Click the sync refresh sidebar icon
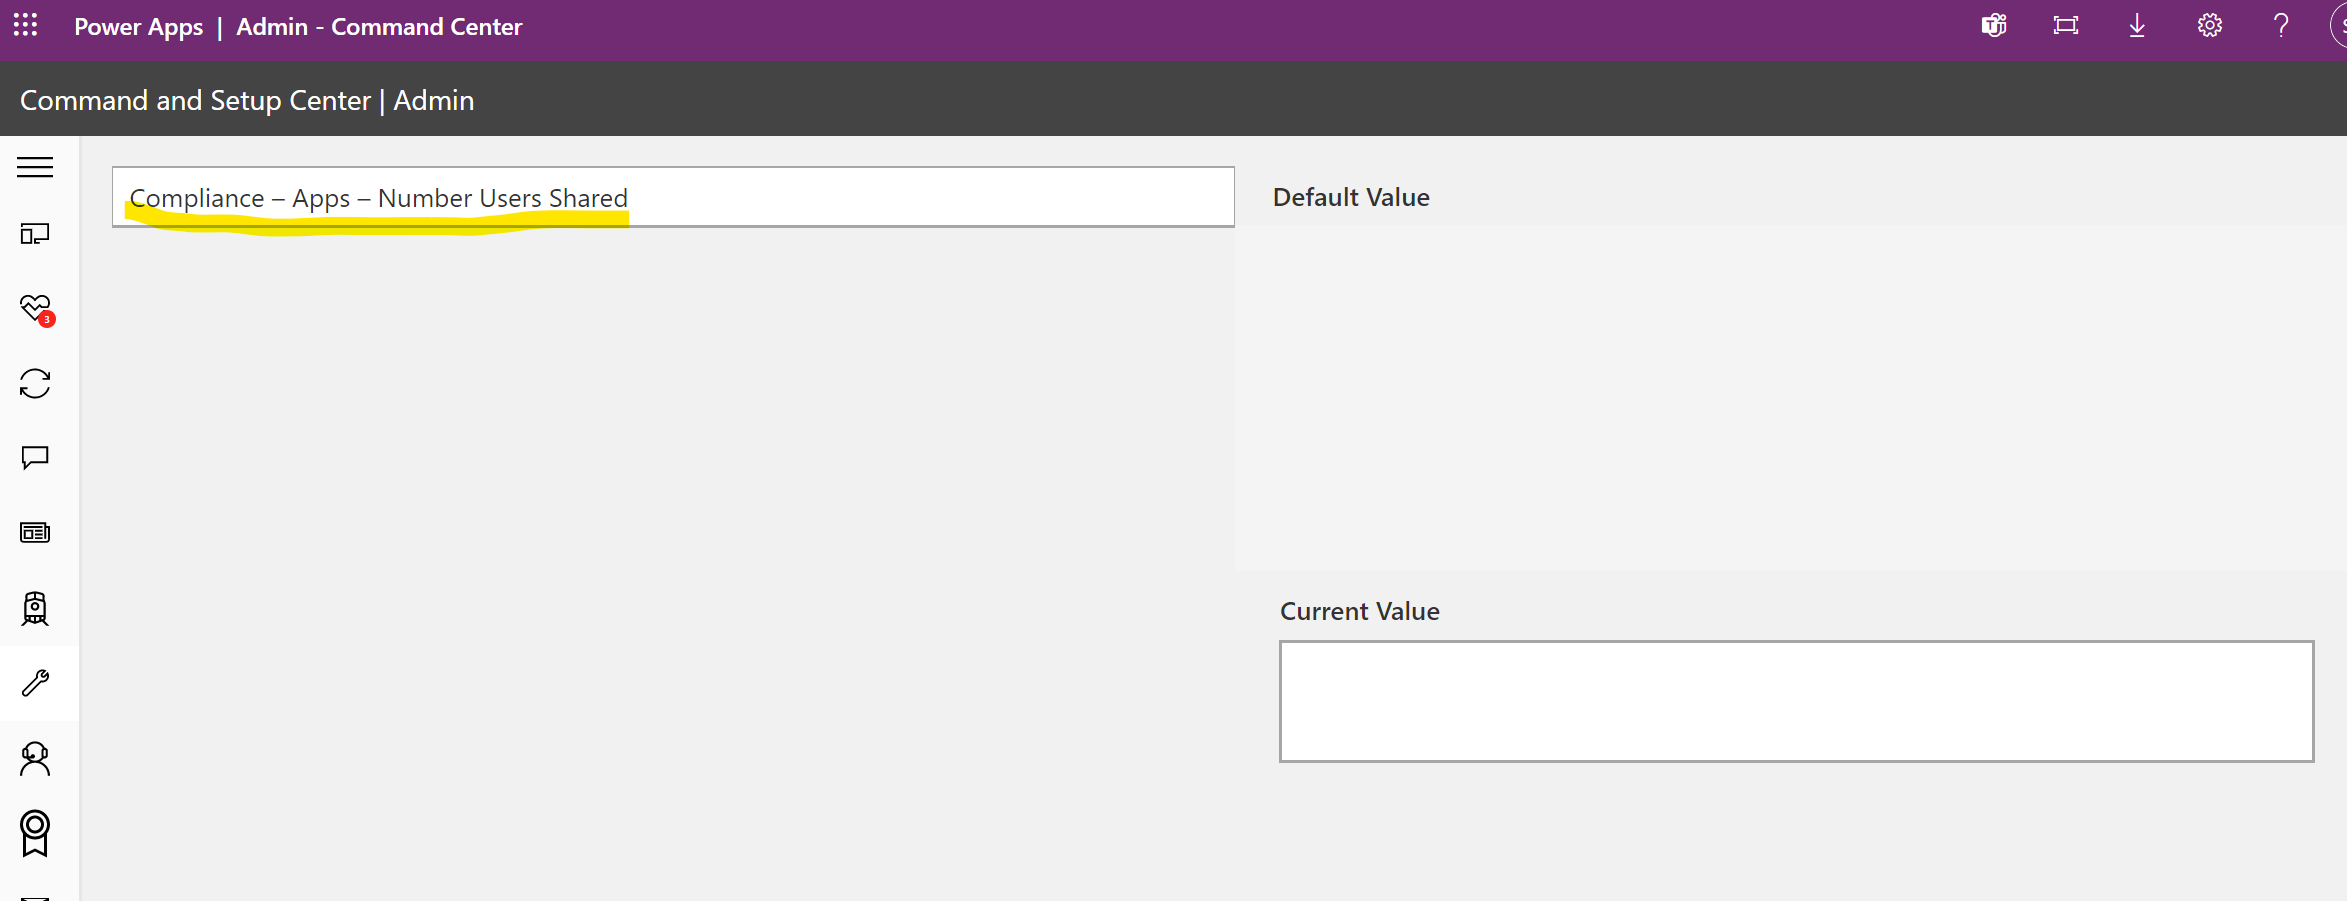Image resolution: width=2347 pixels, height=901 pixels. tap(35, 383)
